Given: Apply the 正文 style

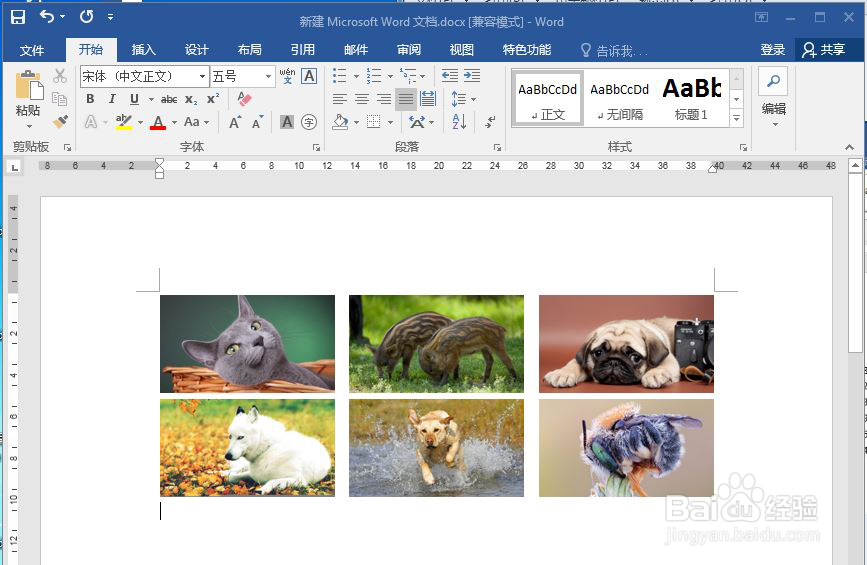Looking at the screenshot, I should [x=547, y=99].
